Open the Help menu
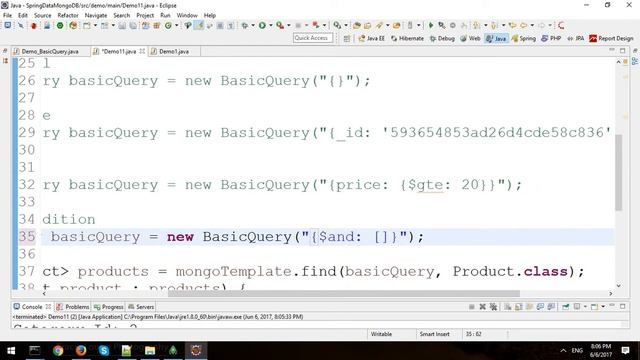640x360 pixels. pos(209,15)
